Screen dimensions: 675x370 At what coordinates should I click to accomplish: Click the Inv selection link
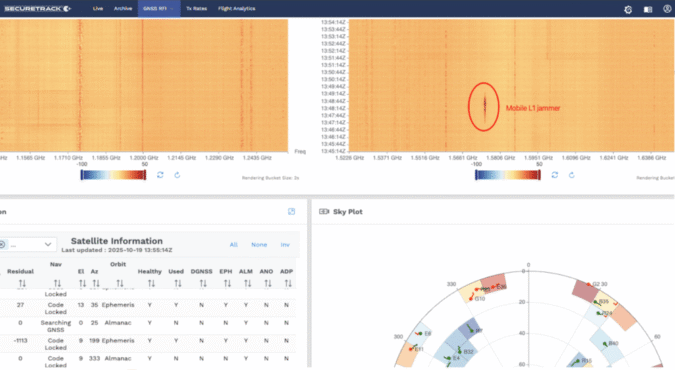click(285, 245)
